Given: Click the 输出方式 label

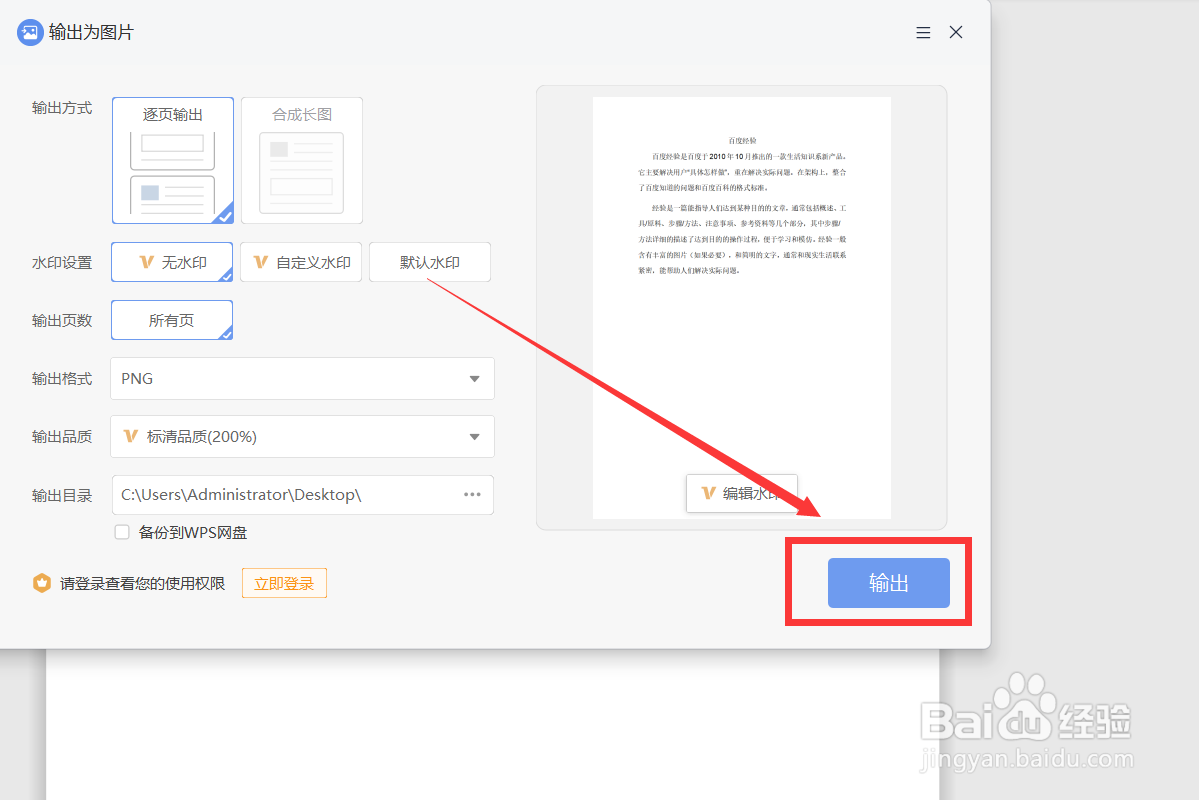Looking at the screenshot, I should (62, 108).
